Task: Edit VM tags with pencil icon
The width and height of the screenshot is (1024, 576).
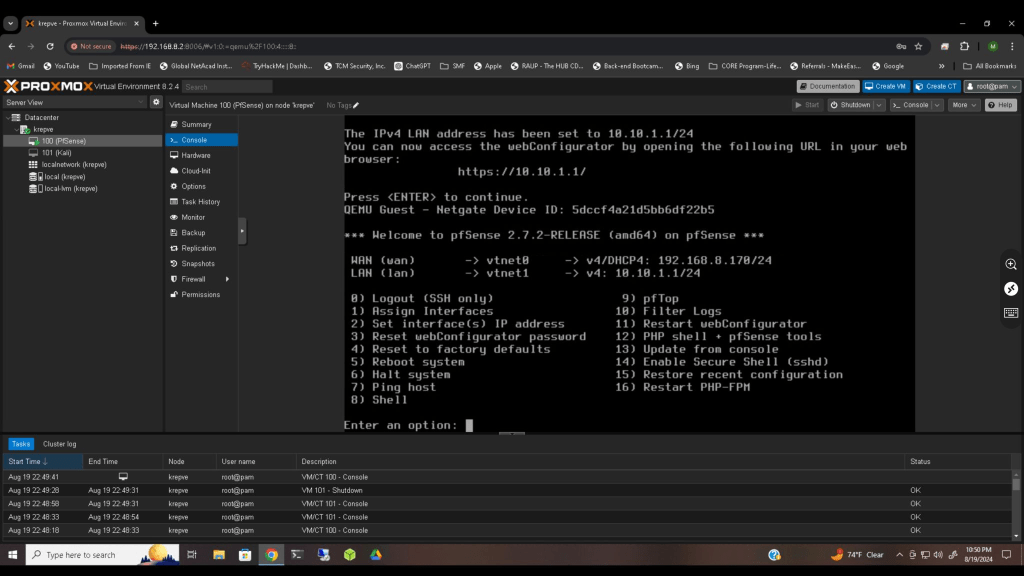Action: point(356,105)
